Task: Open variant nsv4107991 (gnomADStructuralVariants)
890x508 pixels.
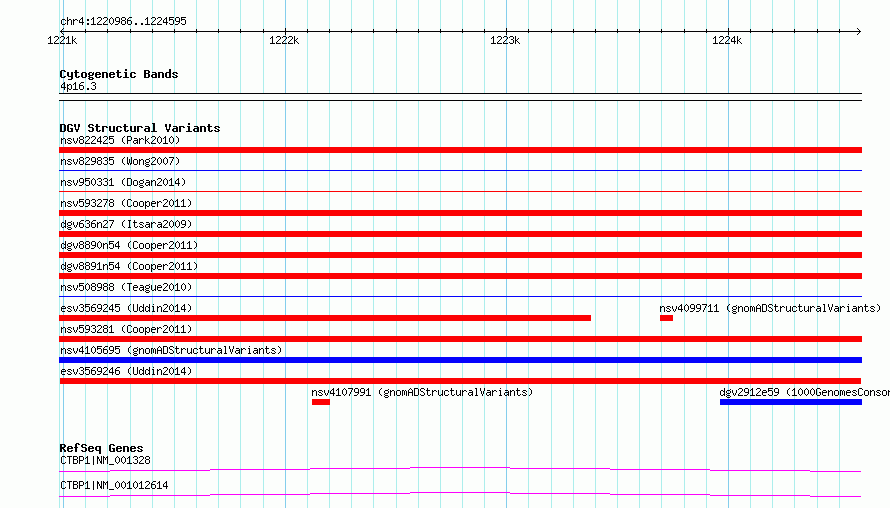Action: click(x=422, y=392)
